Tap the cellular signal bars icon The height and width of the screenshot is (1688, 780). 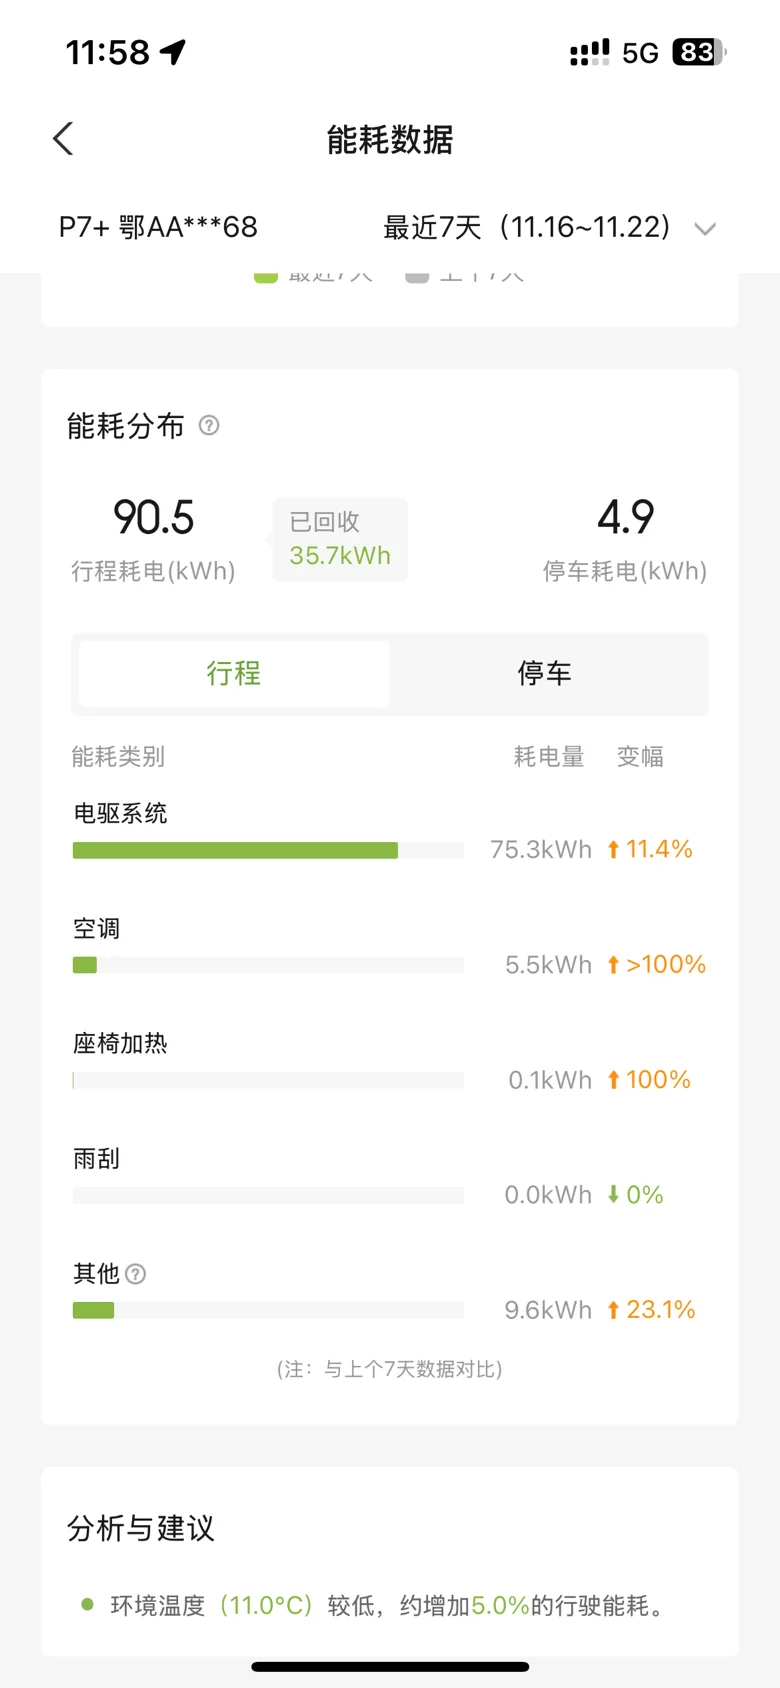(590, 53)
